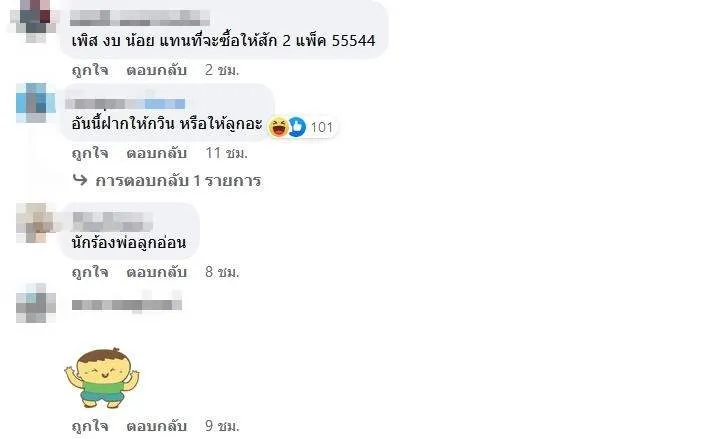Open the blue blurred avatar of the second commenter
The image size is (712, 439).
pos(35,103)
